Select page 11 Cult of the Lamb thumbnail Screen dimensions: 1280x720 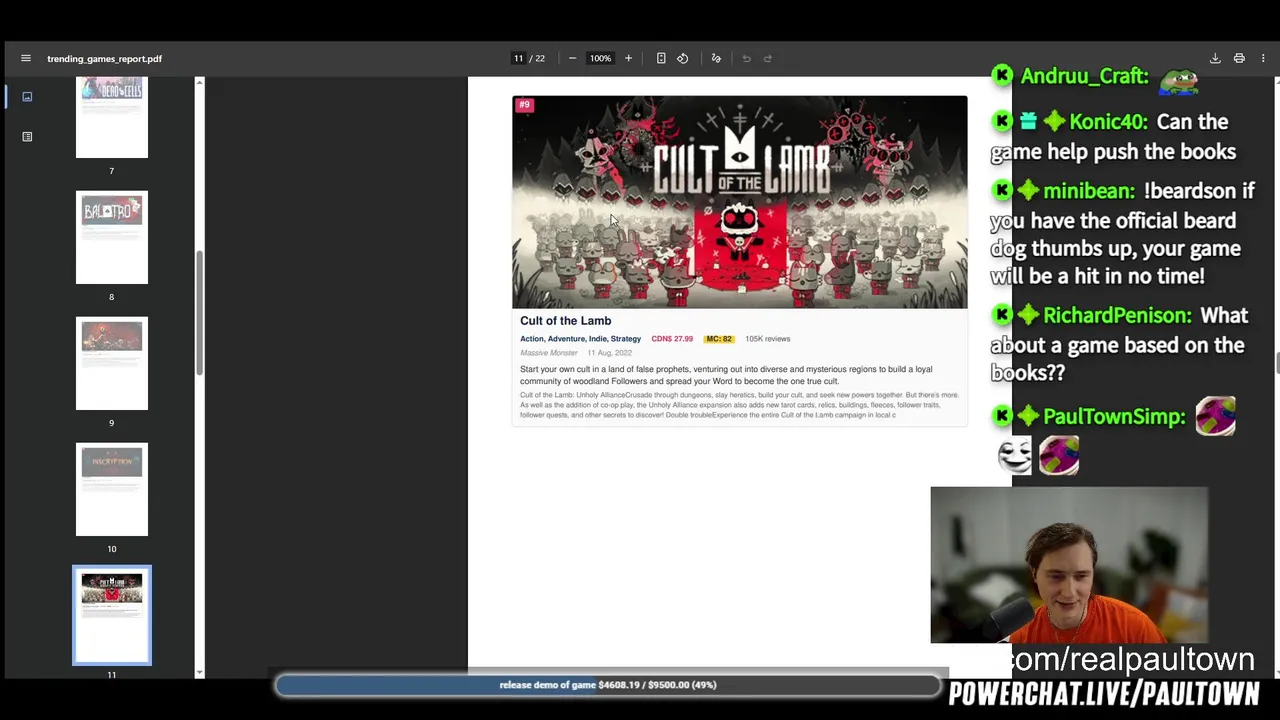tap(112, 615)
